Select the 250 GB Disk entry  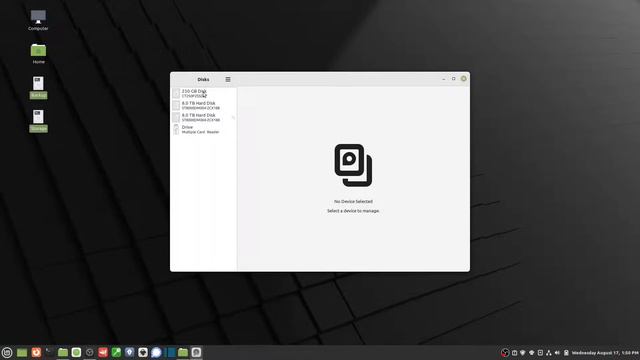pyautogui.click(x=204, y=93)
